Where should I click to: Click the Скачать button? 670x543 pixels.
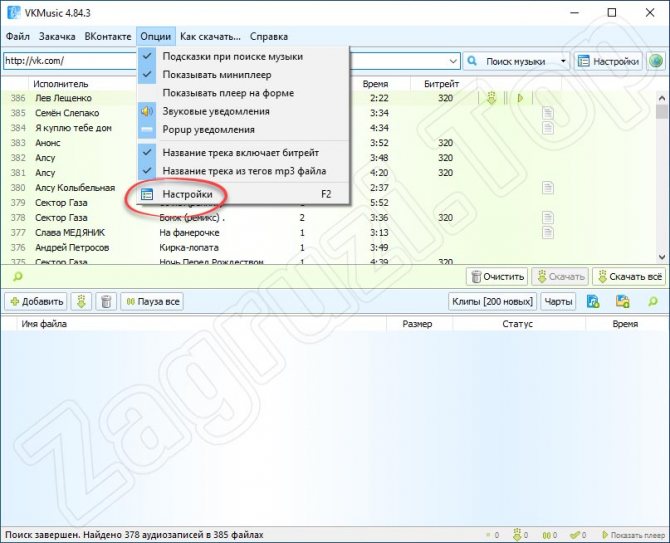(x=560, y=277)
